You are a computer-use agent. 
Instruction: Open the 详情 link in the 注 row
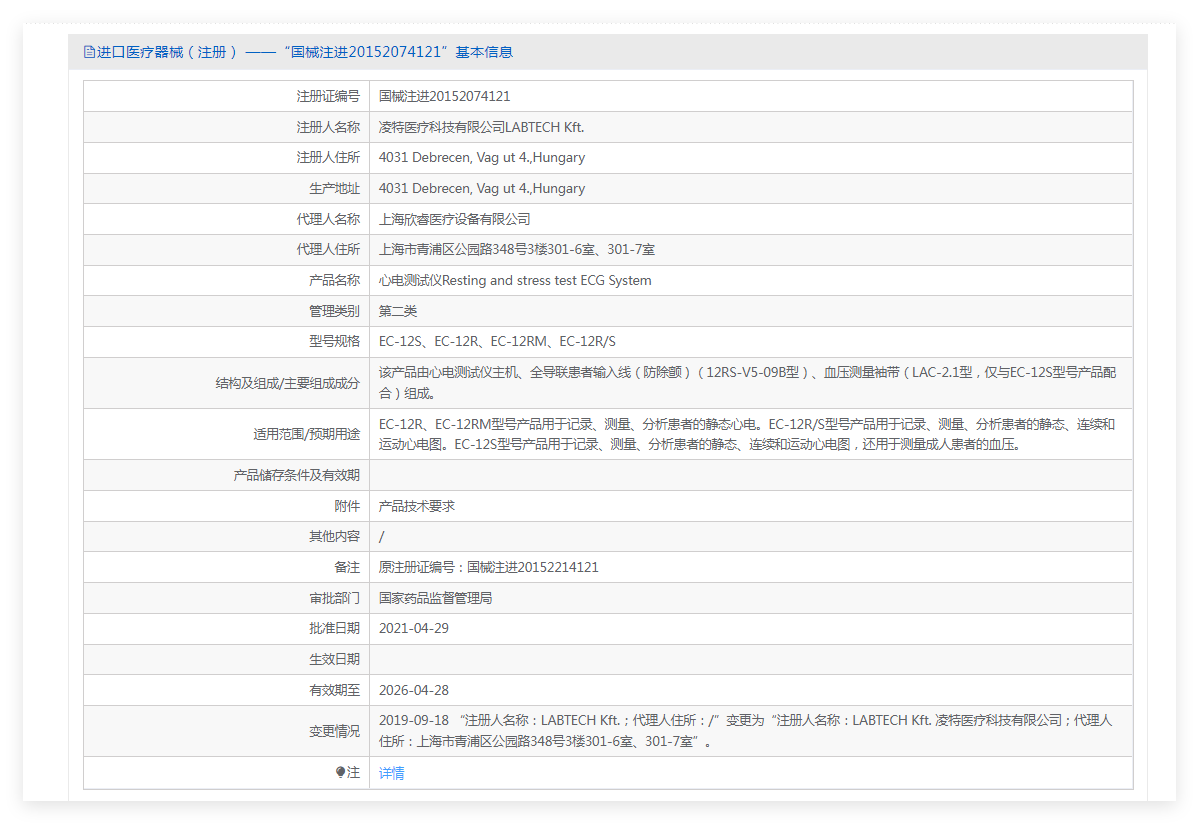pyautogui.click(x=392, y=774)
